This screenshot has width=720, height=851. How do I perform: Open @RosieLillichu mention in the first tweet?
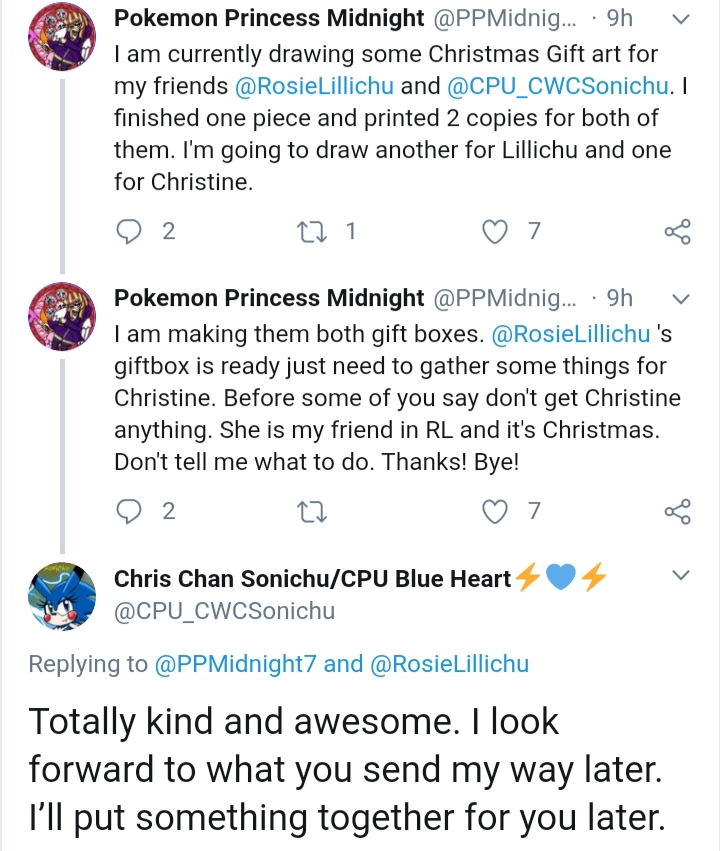click(x=314, y=86)
